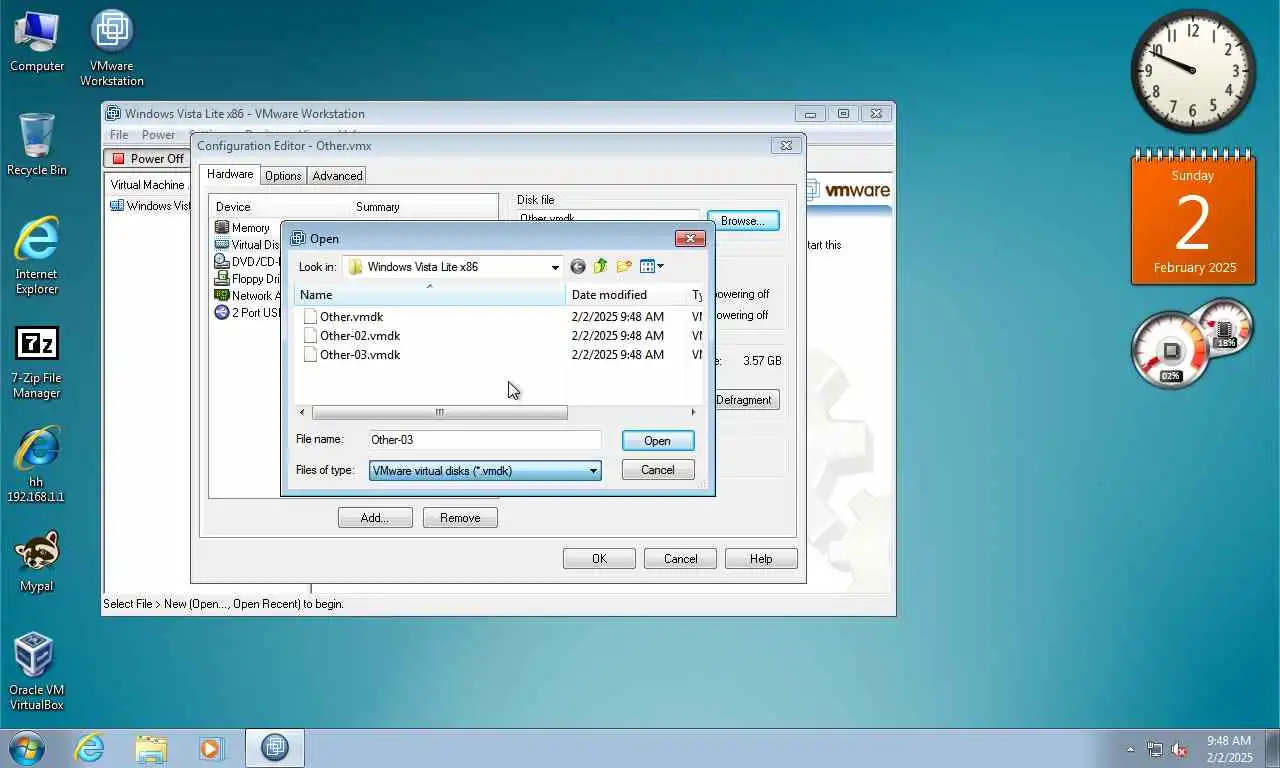Image resolution: width=1280 pixels, height=768 pixels.
Task: Select the Other-02.vmdk file
Action: tap(359, 336)
